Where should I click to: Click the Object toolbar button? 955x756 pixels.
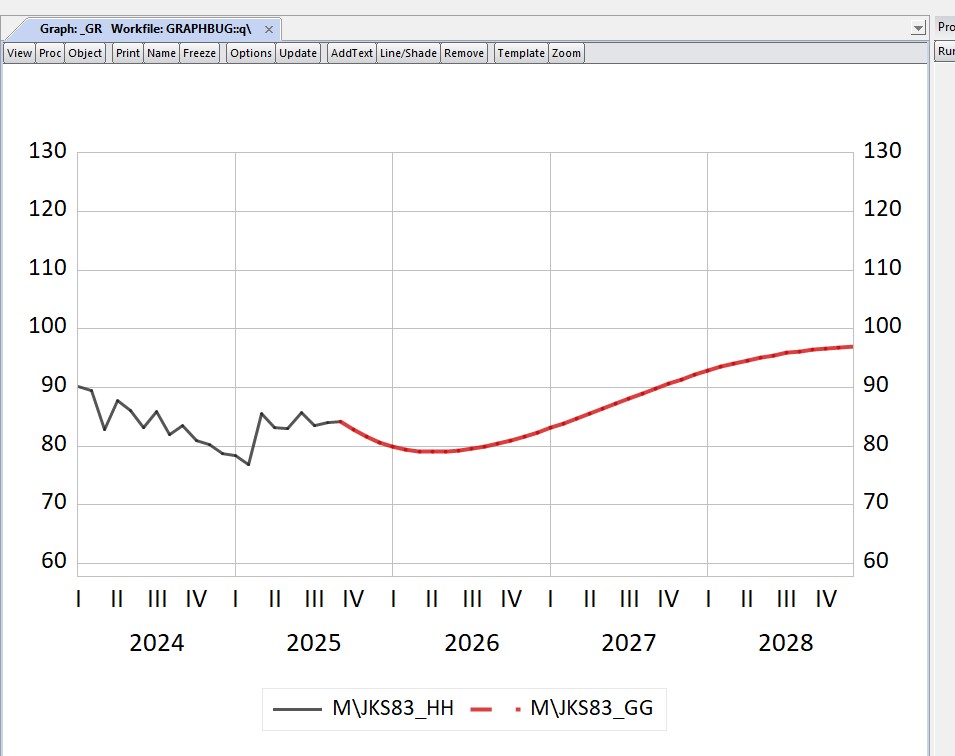(x=85, y=53)
